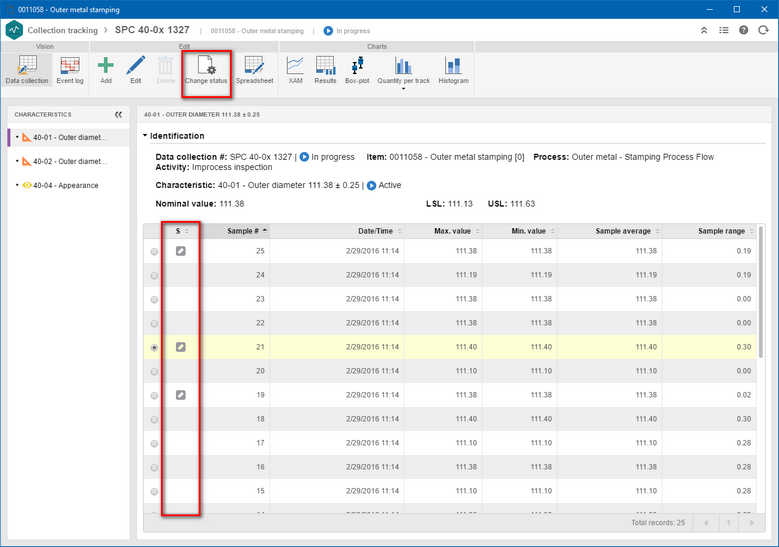Viewport: 779px width, 547px height.
Task: Select the radio button for sample 21
Action: pos(155,347)
